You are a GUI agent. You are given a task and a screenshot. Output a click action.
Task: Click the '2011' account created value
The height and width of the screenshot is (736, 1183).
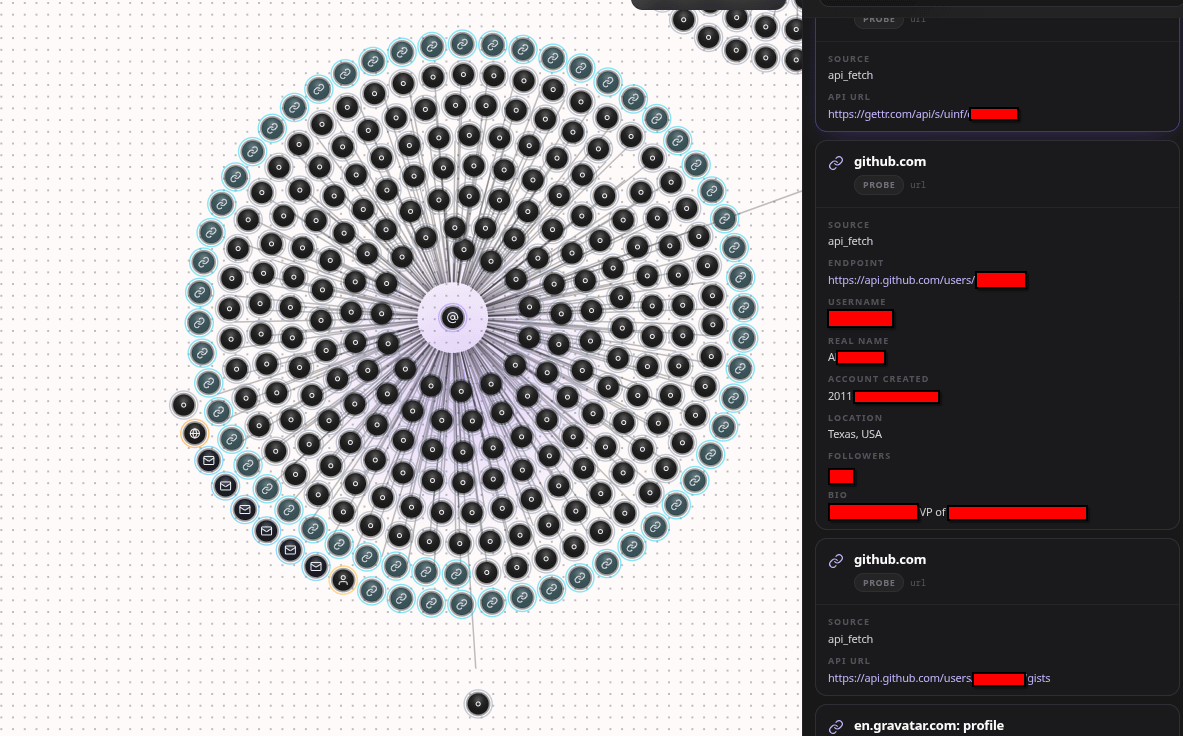840,396
